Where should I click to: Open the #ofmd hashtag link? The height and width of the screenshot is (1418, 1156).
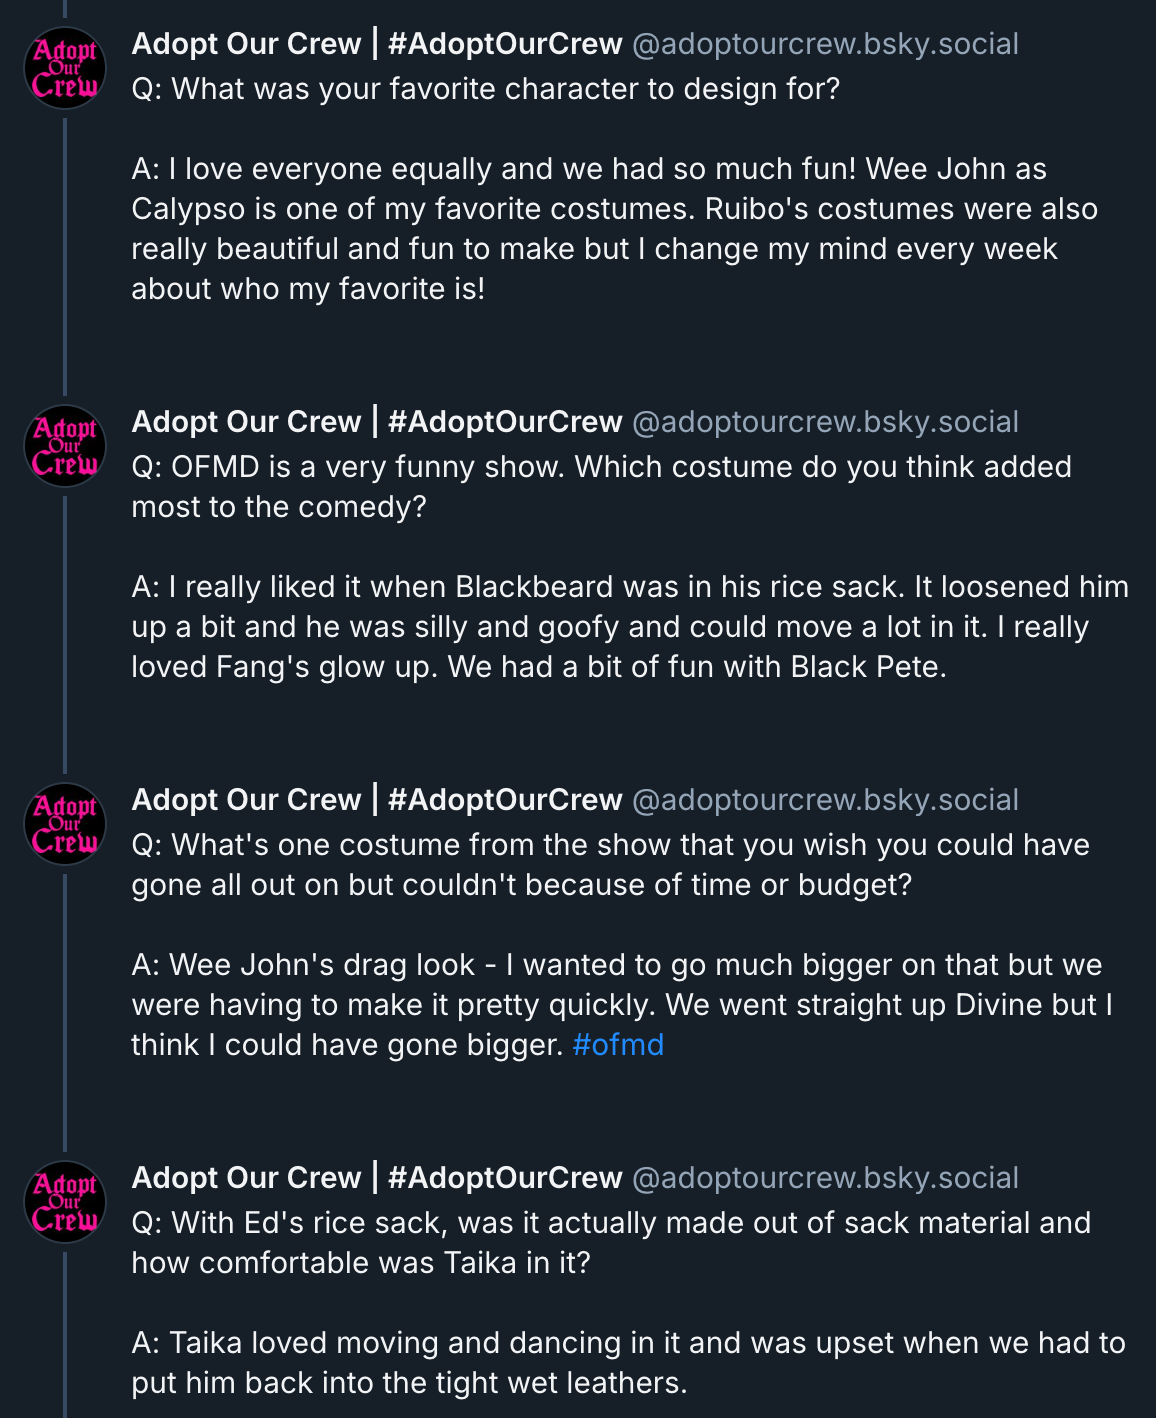pos(617,1045)
